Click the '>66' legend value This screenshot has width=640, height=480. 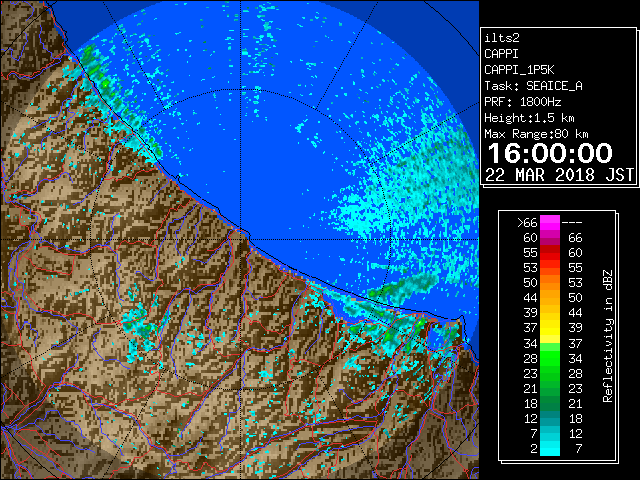[x=527, y=222]
